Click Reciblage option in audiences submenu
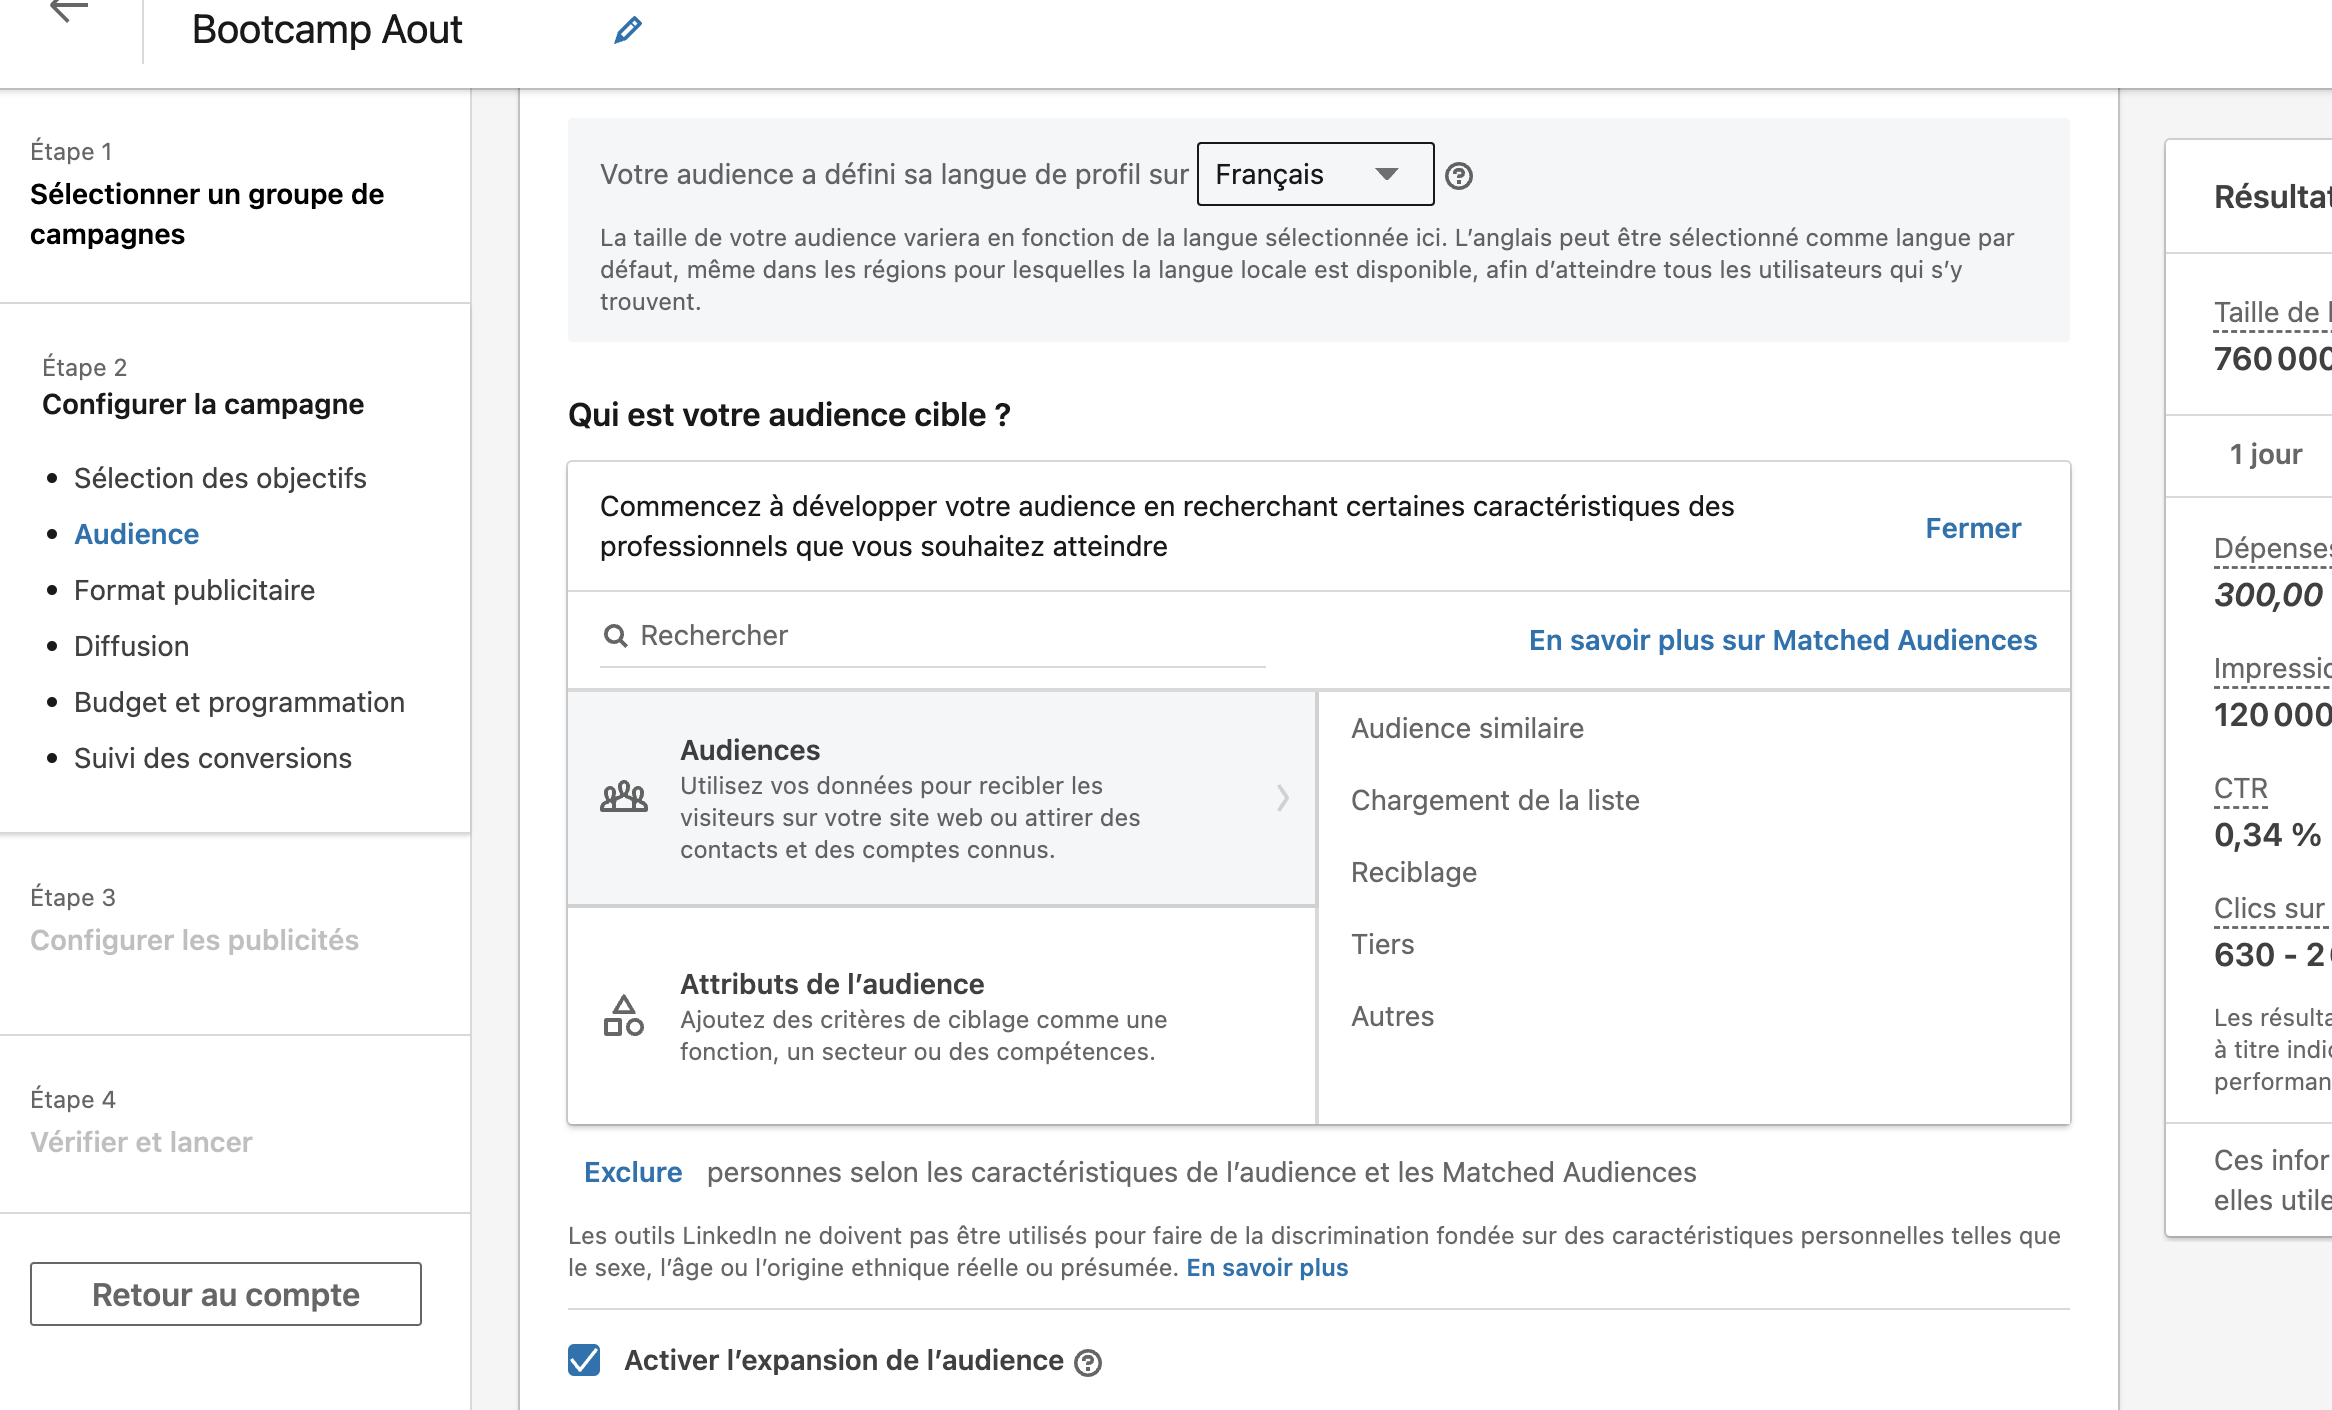2332x1410 pixels. [1414, 872]
